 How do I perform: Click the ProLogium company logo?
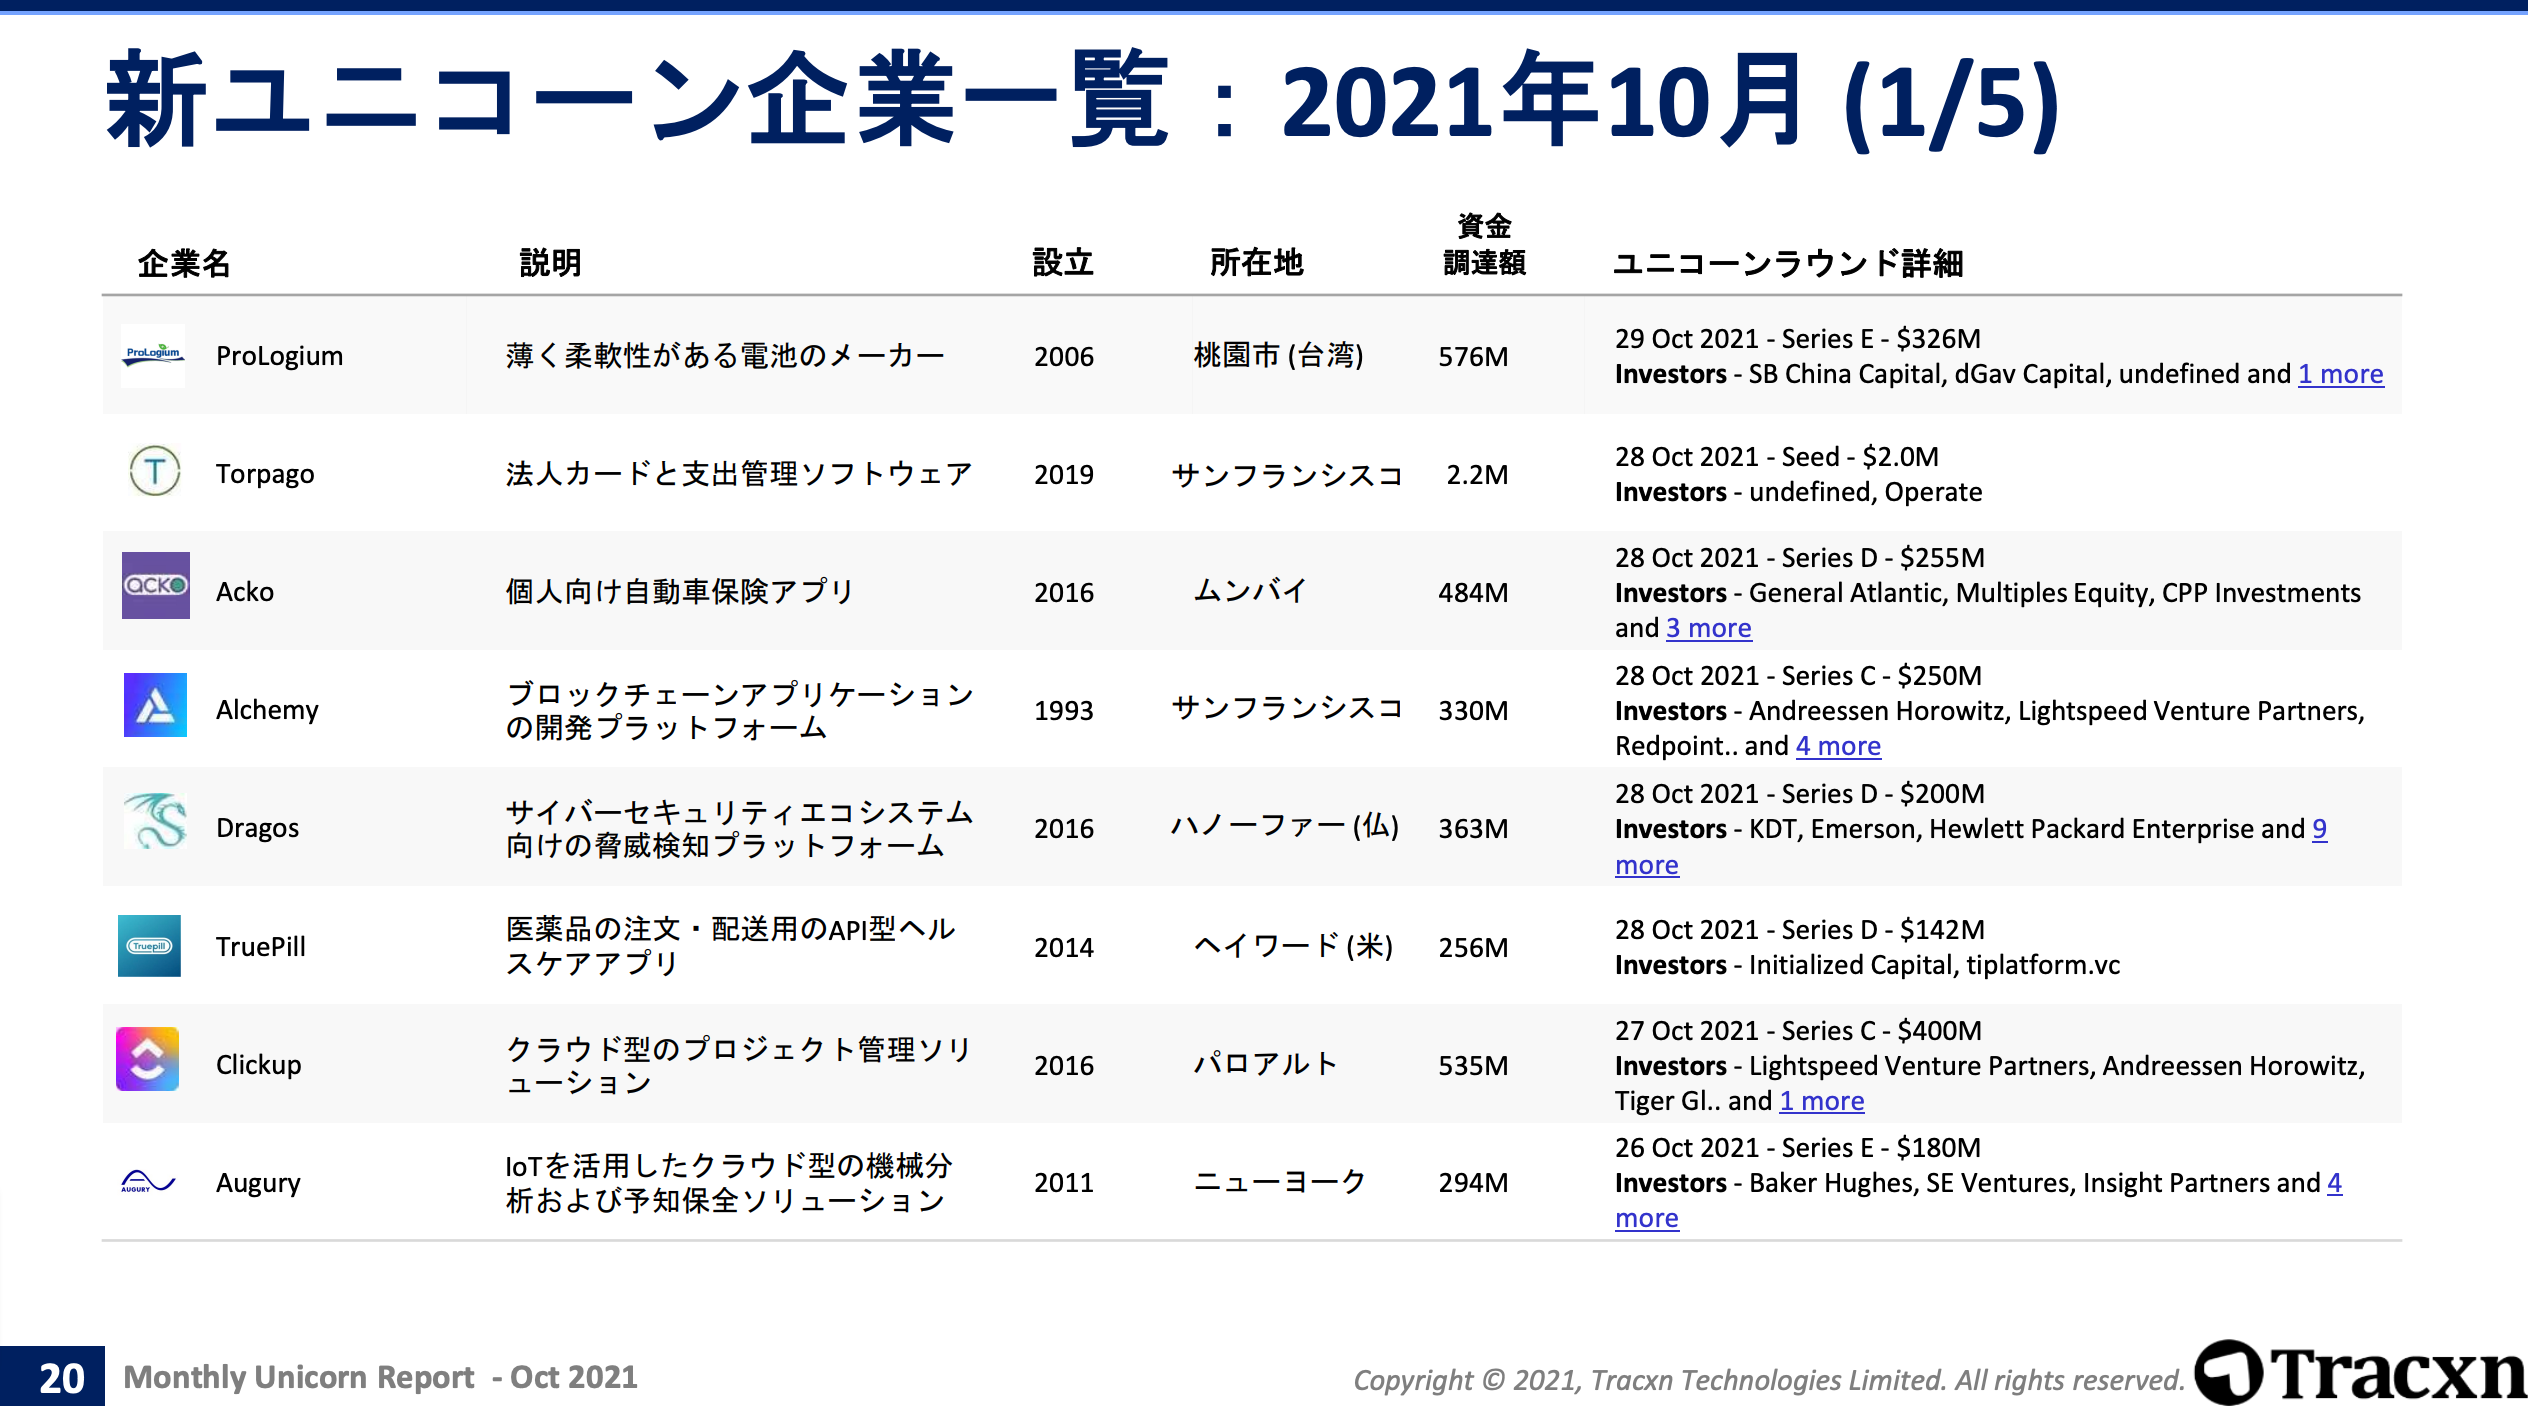(153, 355)
